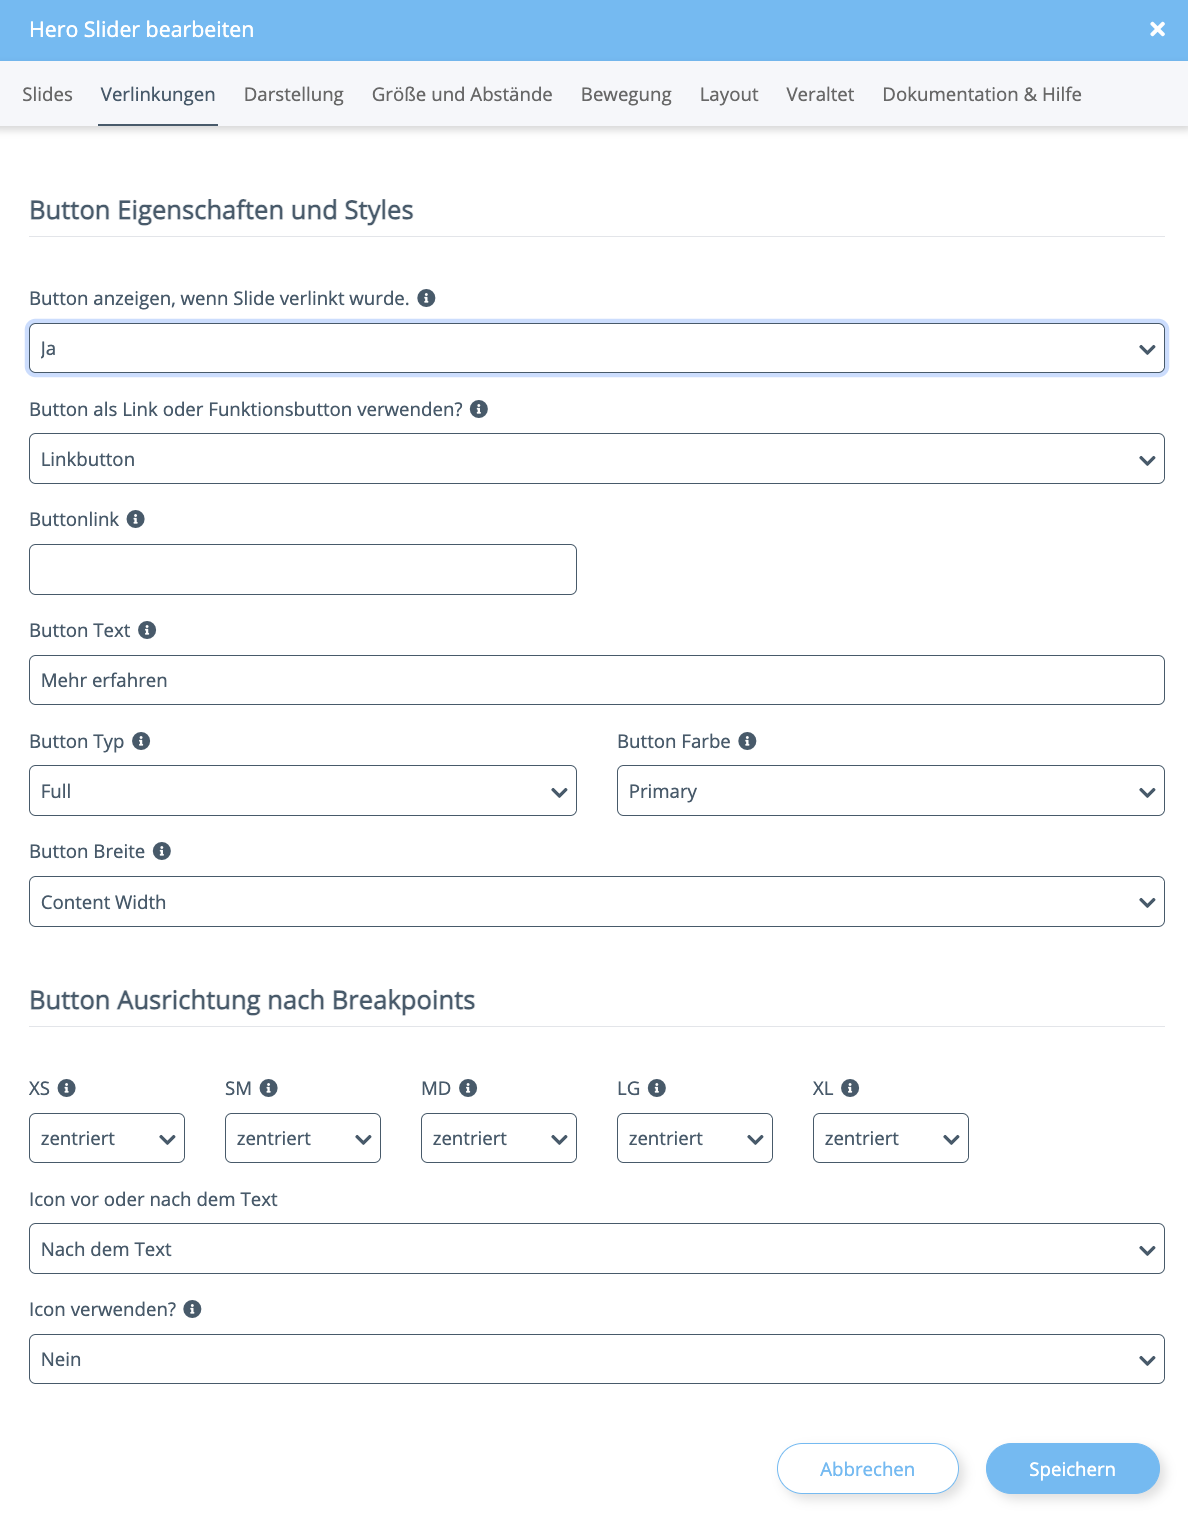Open the Größe und Abstände tab
1188x1520 pixels.
(462, 94)
